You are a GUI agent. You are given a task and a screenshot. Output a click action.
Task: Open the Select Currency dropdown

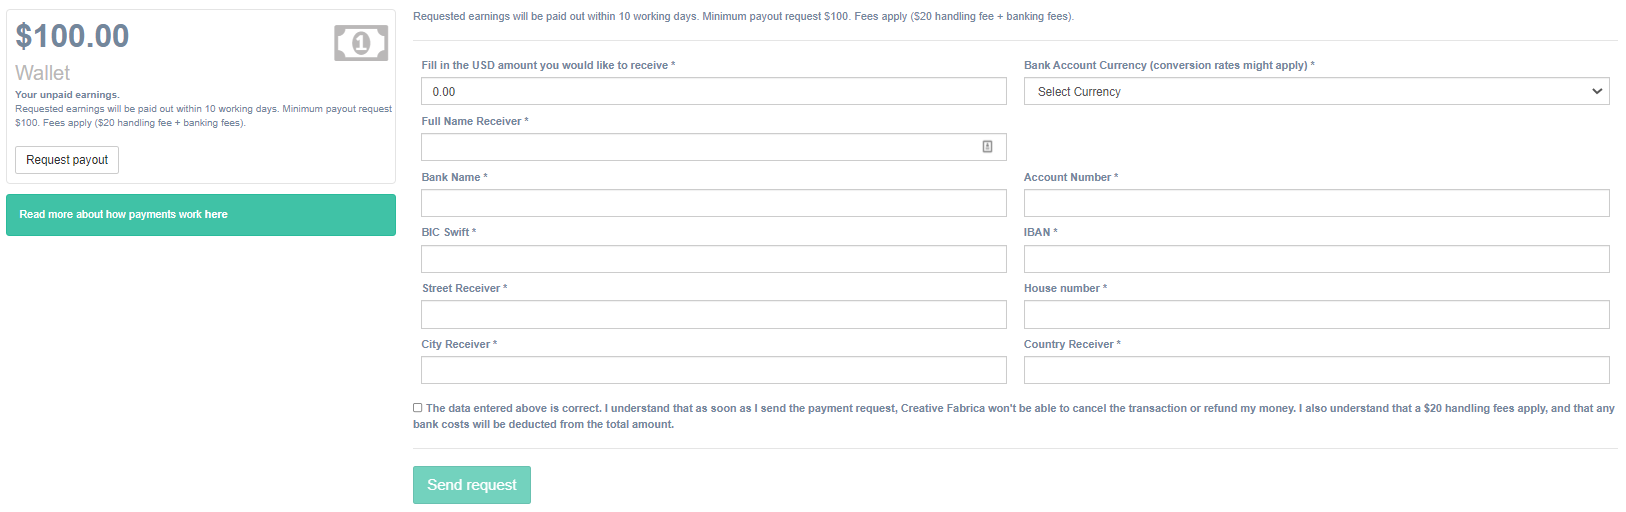[1316, 91]
